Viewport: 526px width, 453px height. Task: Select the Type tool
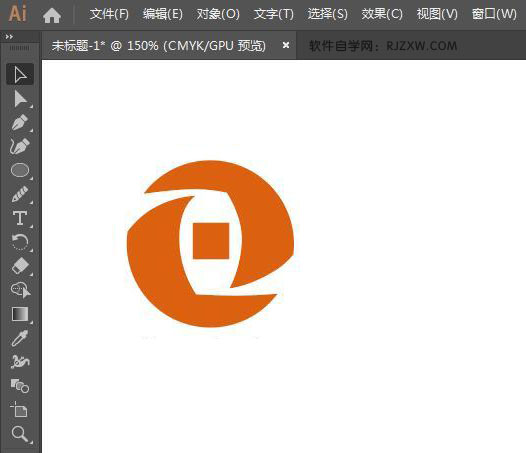click(x=20, y=218)
